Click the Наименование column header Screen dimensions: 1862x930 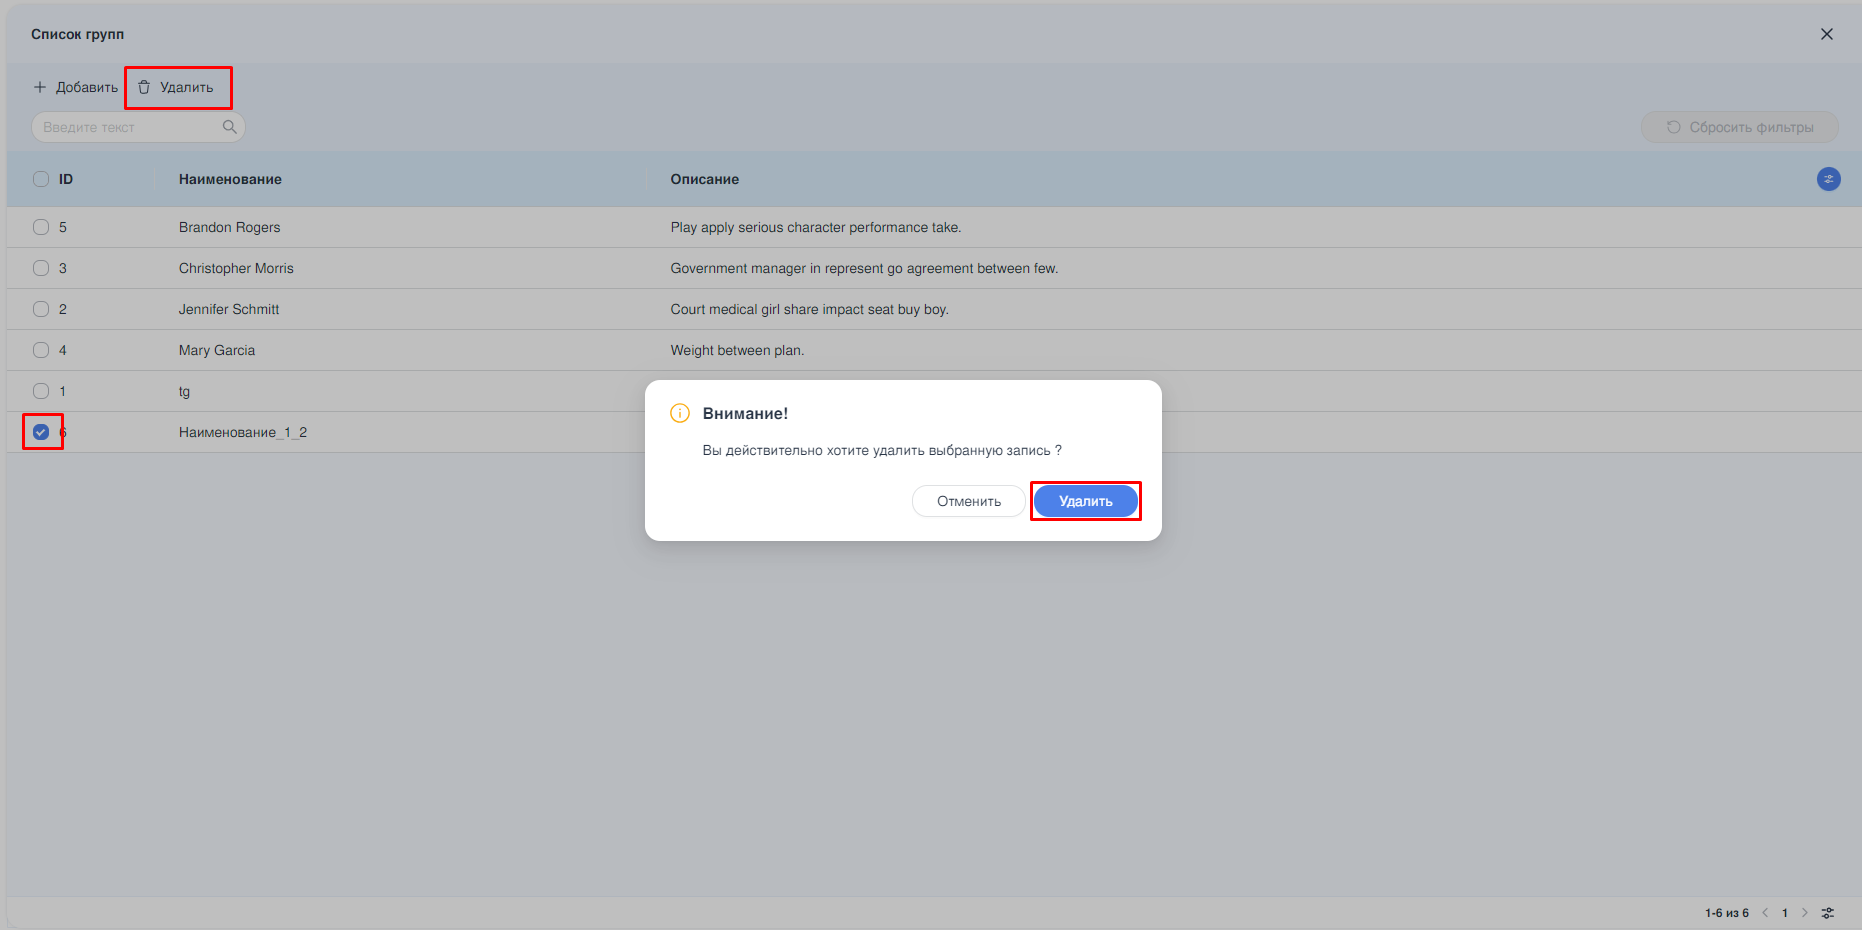(x=230, y=179)
